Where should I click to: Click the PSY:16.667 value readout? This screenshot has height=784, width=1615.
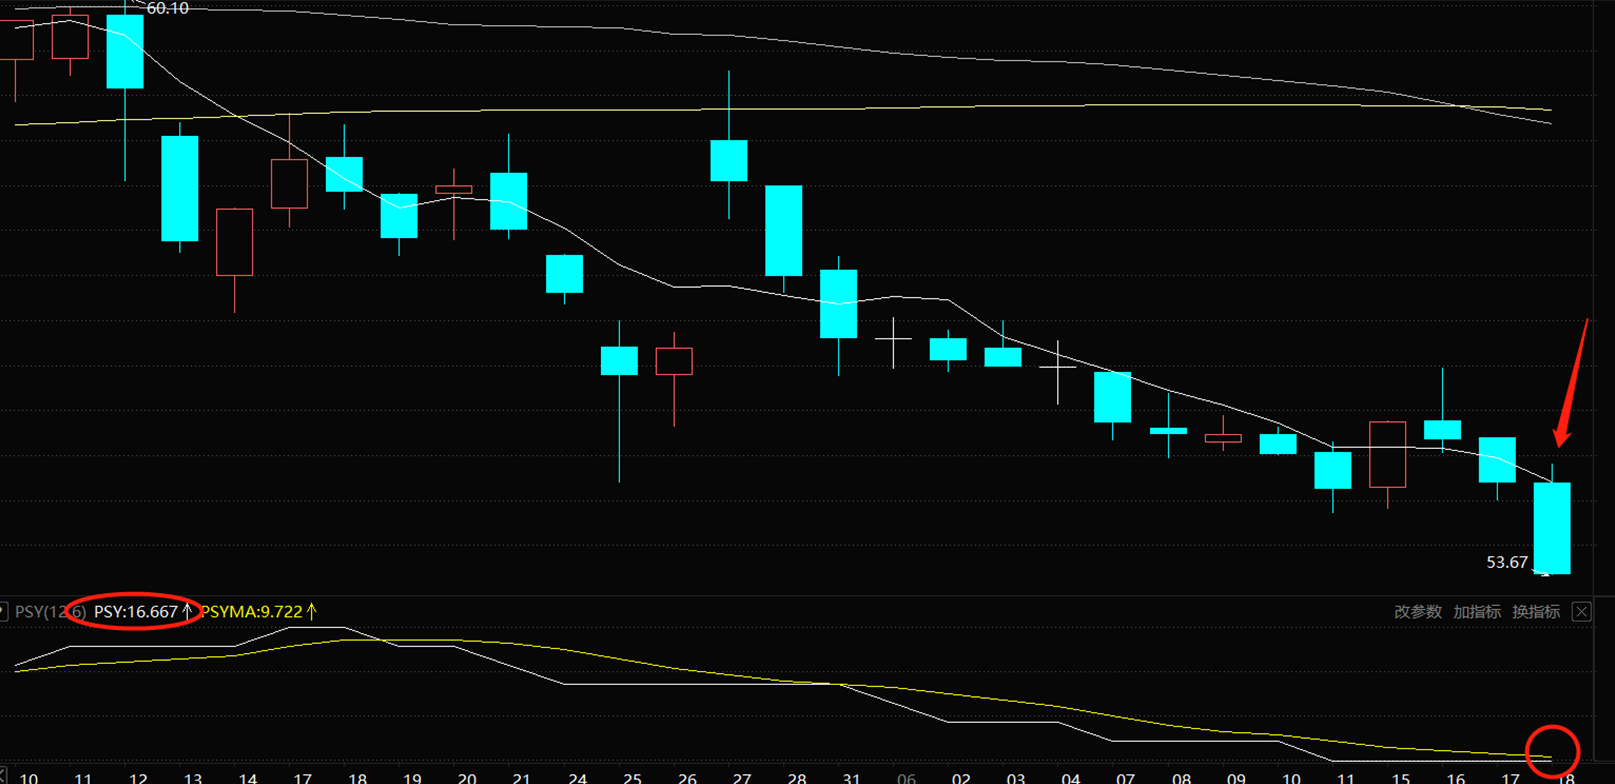click(136, 612)
